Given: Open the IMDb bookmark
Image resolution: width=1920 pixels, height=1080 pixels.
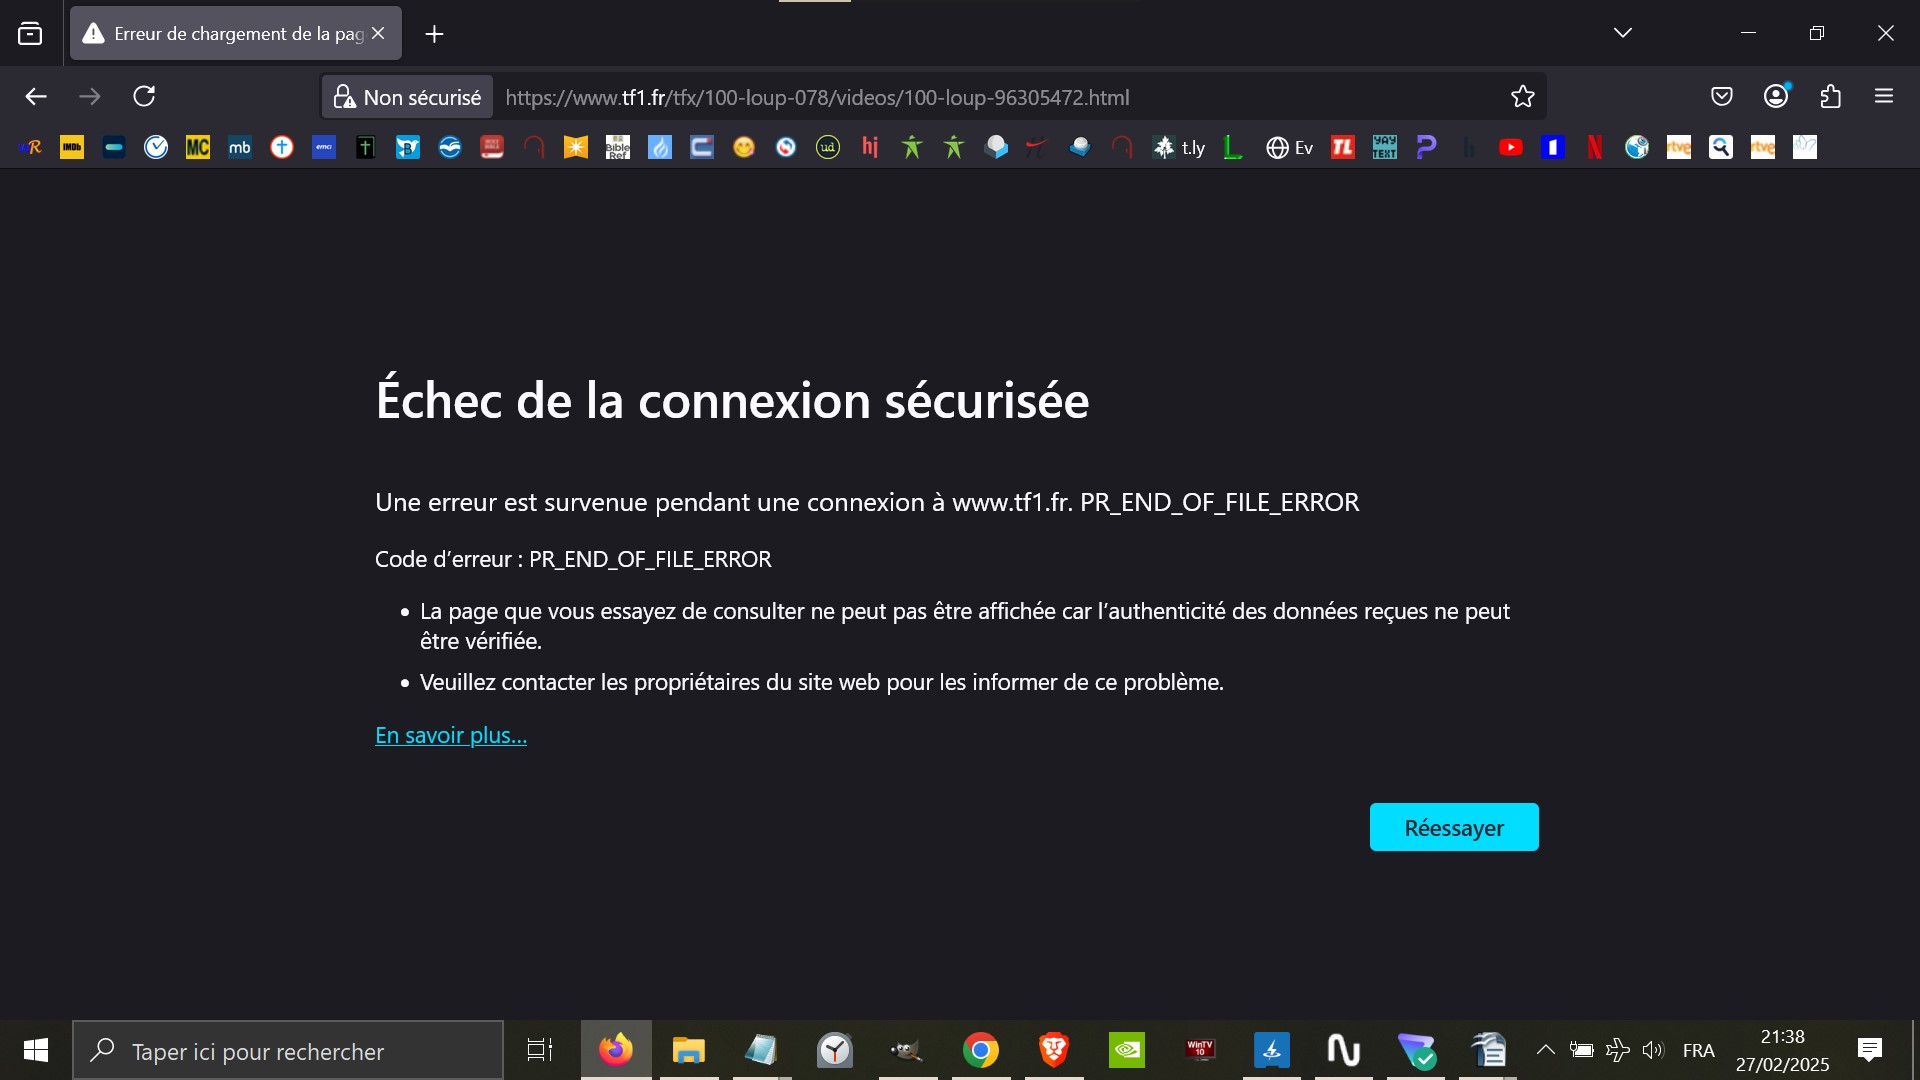Looking at the screenshot, I should pyautogui.click(x=72, y=148).
